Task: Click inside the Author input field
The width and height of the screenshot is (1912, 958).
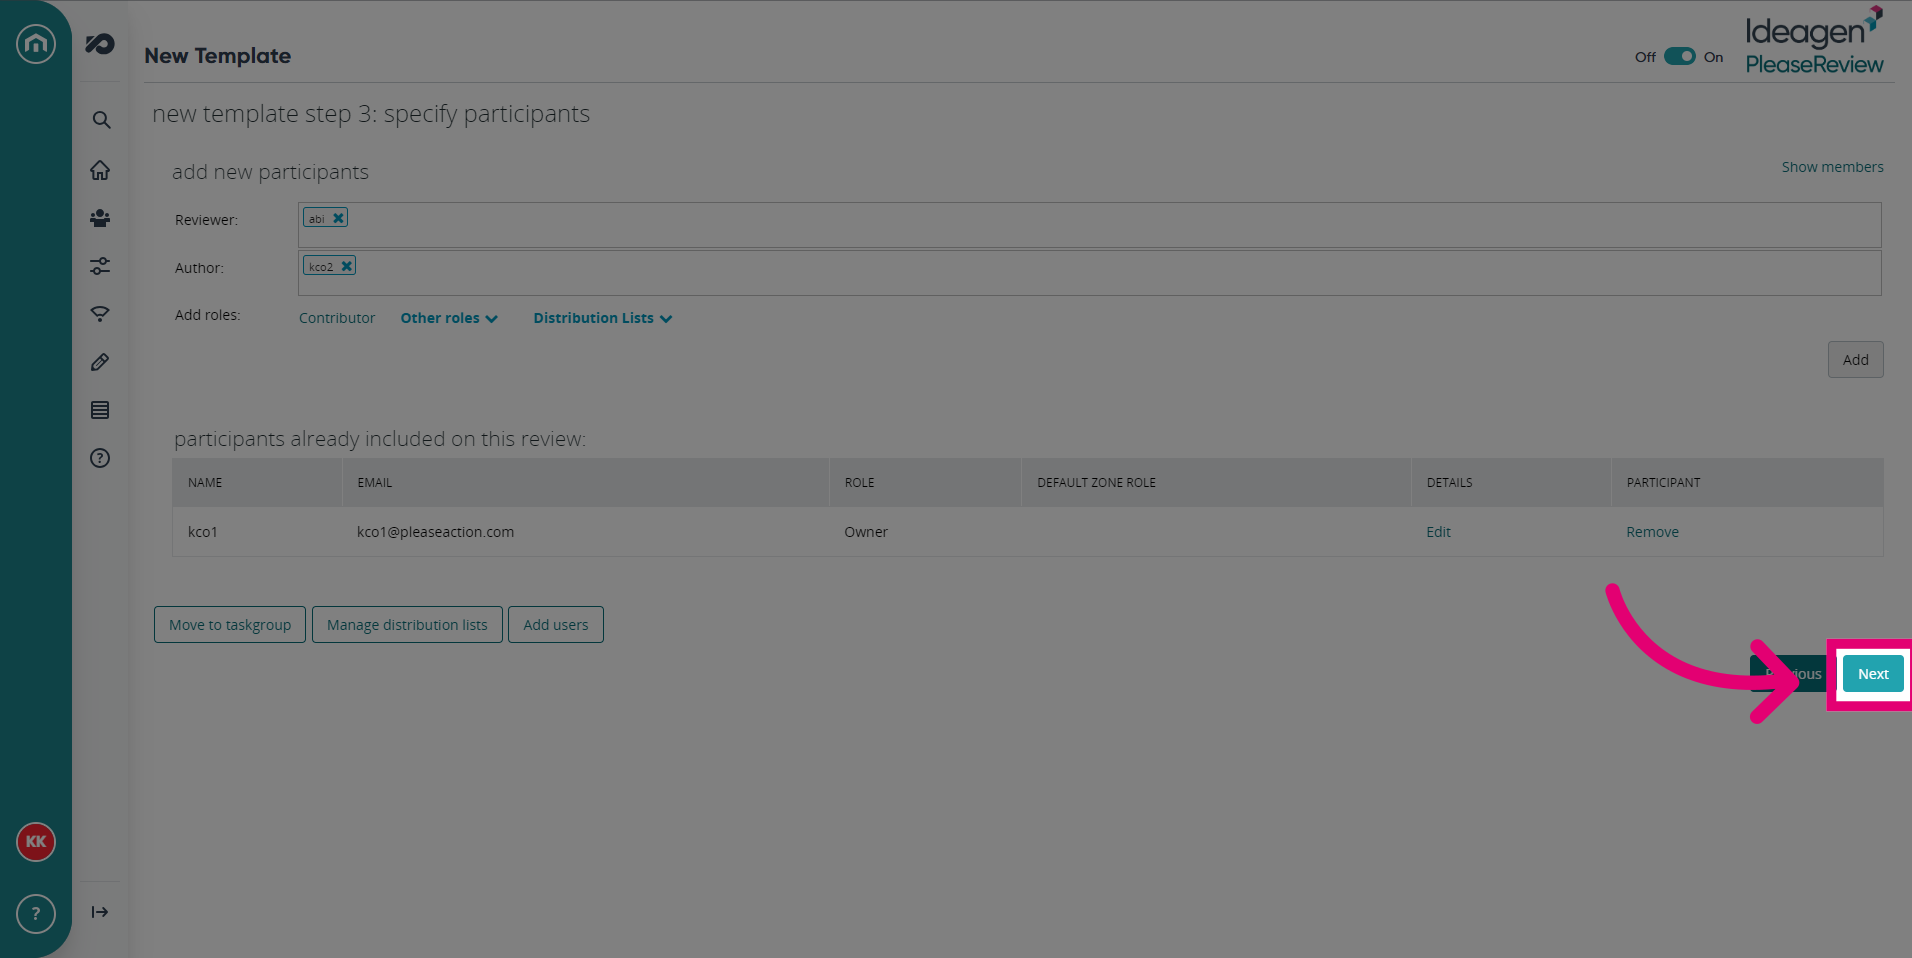Action: coord(1089,273)
